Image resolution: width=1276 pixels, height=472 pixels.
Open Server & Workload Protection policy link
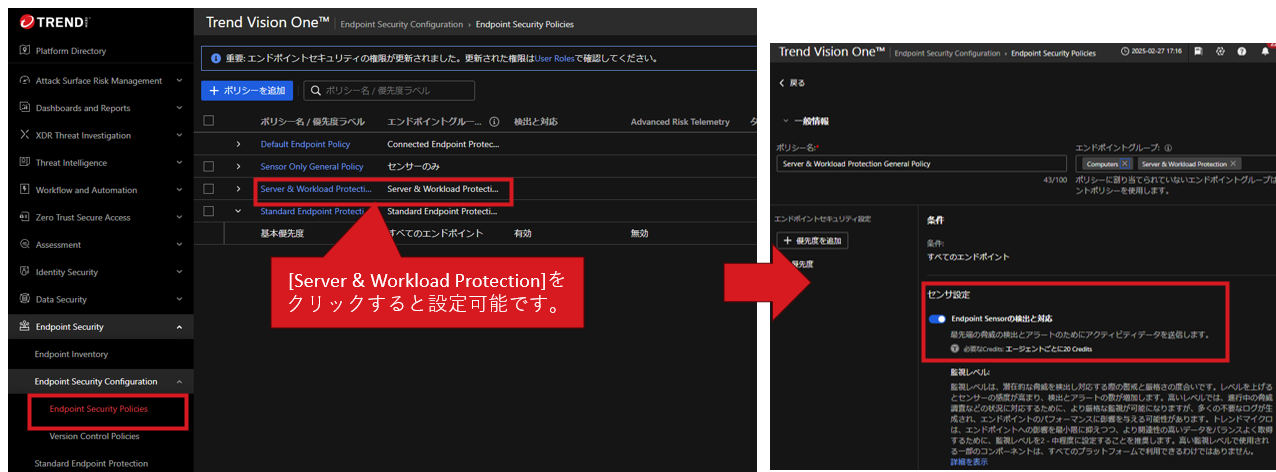(x=315, y=188)
